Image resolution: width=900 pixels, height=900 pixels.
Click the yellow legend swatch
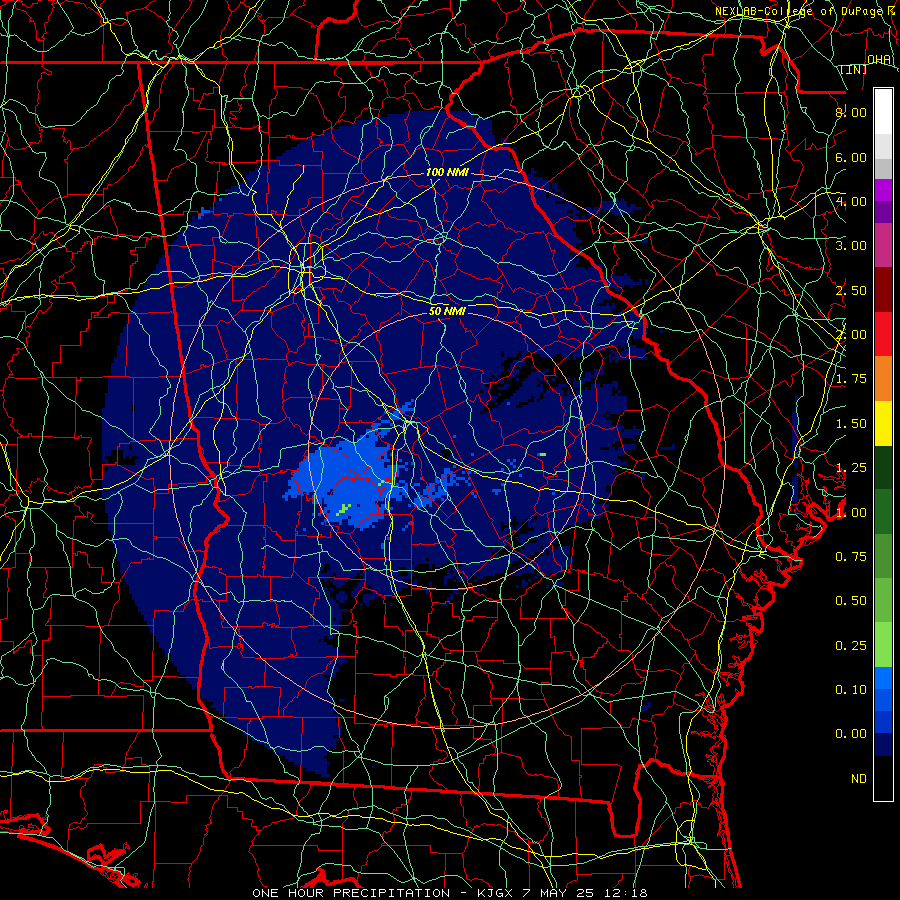pyautogui.click(x=883, y=423)
